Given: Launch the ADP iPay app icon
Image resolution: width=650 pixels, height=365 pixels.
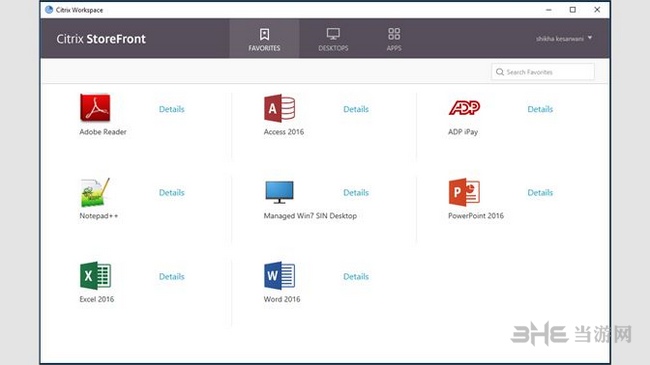Looking at the screenshot, I should pos(464,107).
